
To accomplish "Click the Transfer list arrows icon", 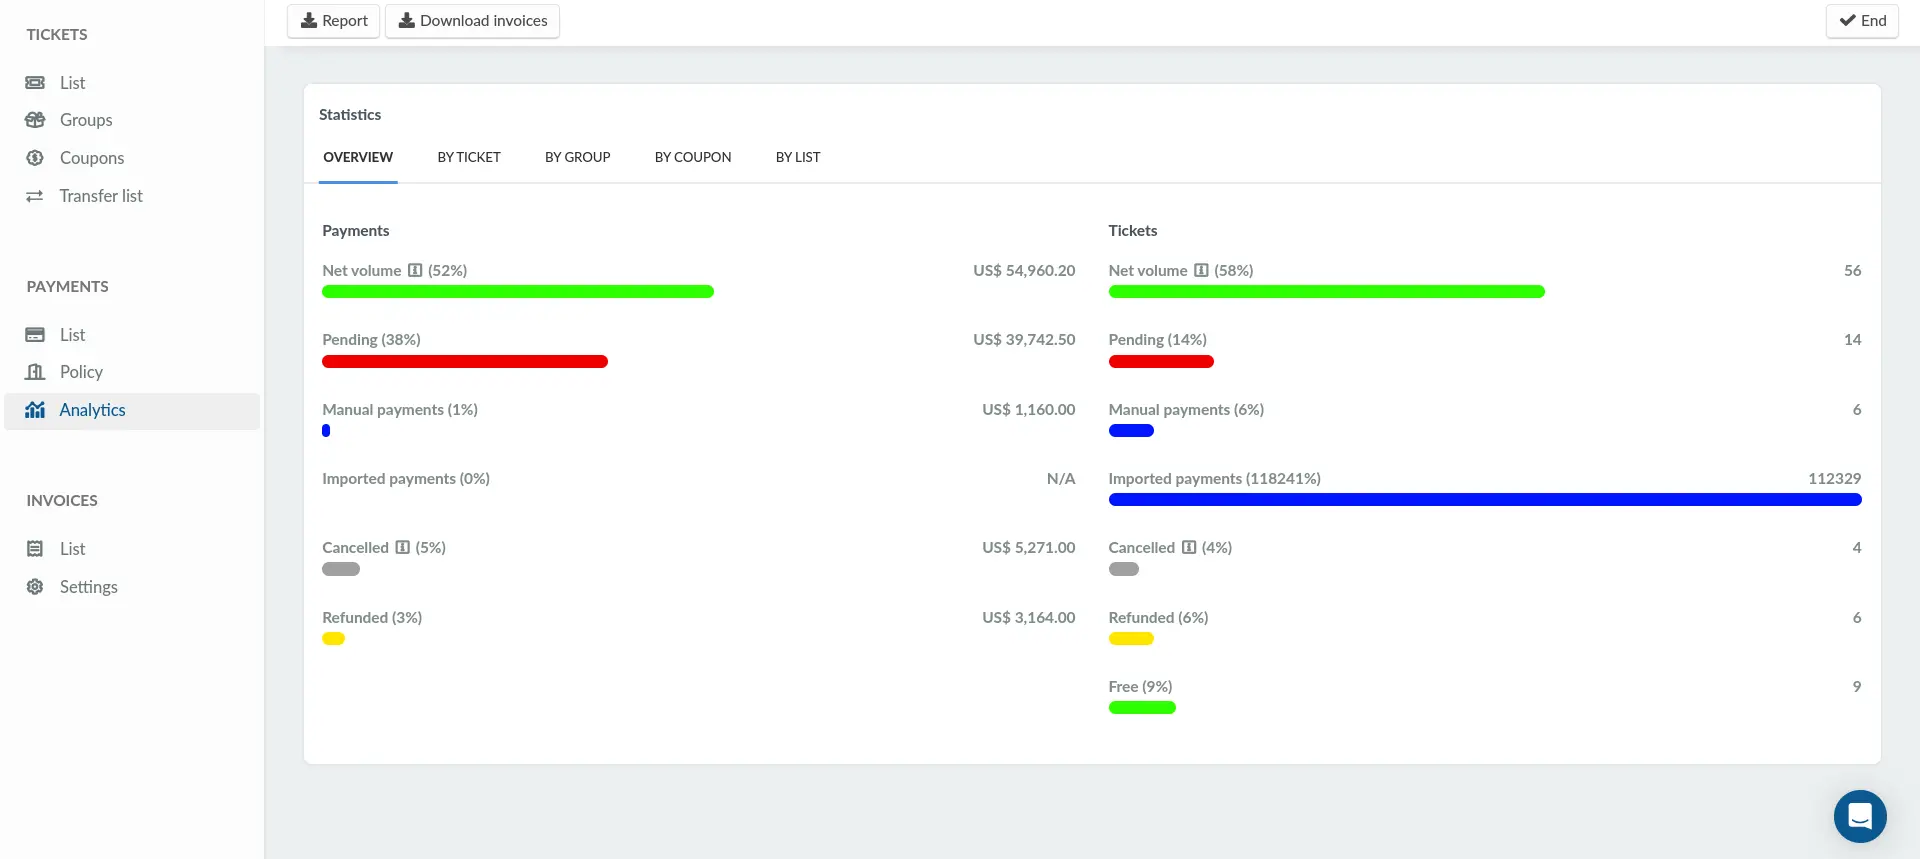I will pyautogui.click(x=35, y=196).
